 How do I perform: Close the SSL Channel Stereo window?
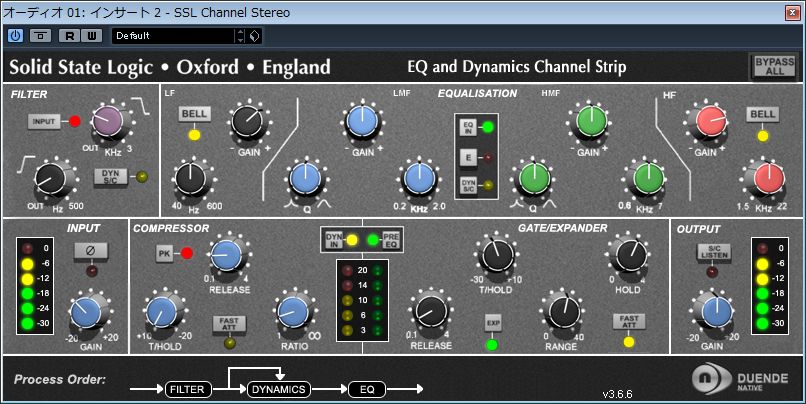[x=792, y=12]
